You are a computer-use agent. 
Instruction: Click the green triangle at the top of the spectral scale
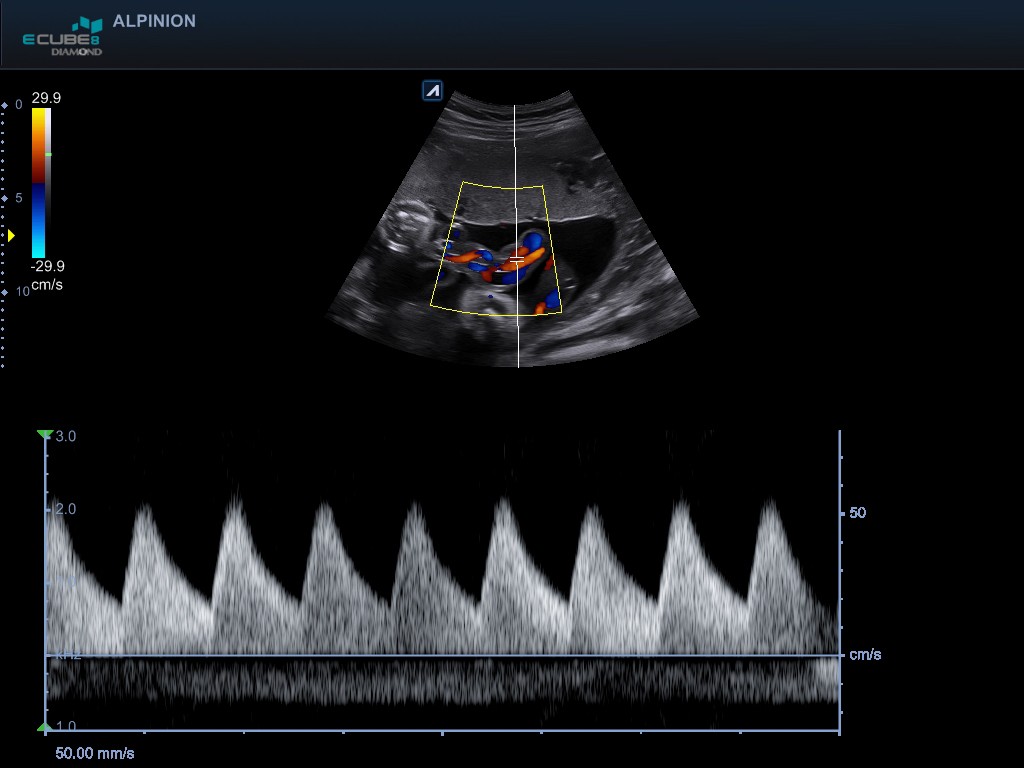pyautogui.click(x=44, y=434)
